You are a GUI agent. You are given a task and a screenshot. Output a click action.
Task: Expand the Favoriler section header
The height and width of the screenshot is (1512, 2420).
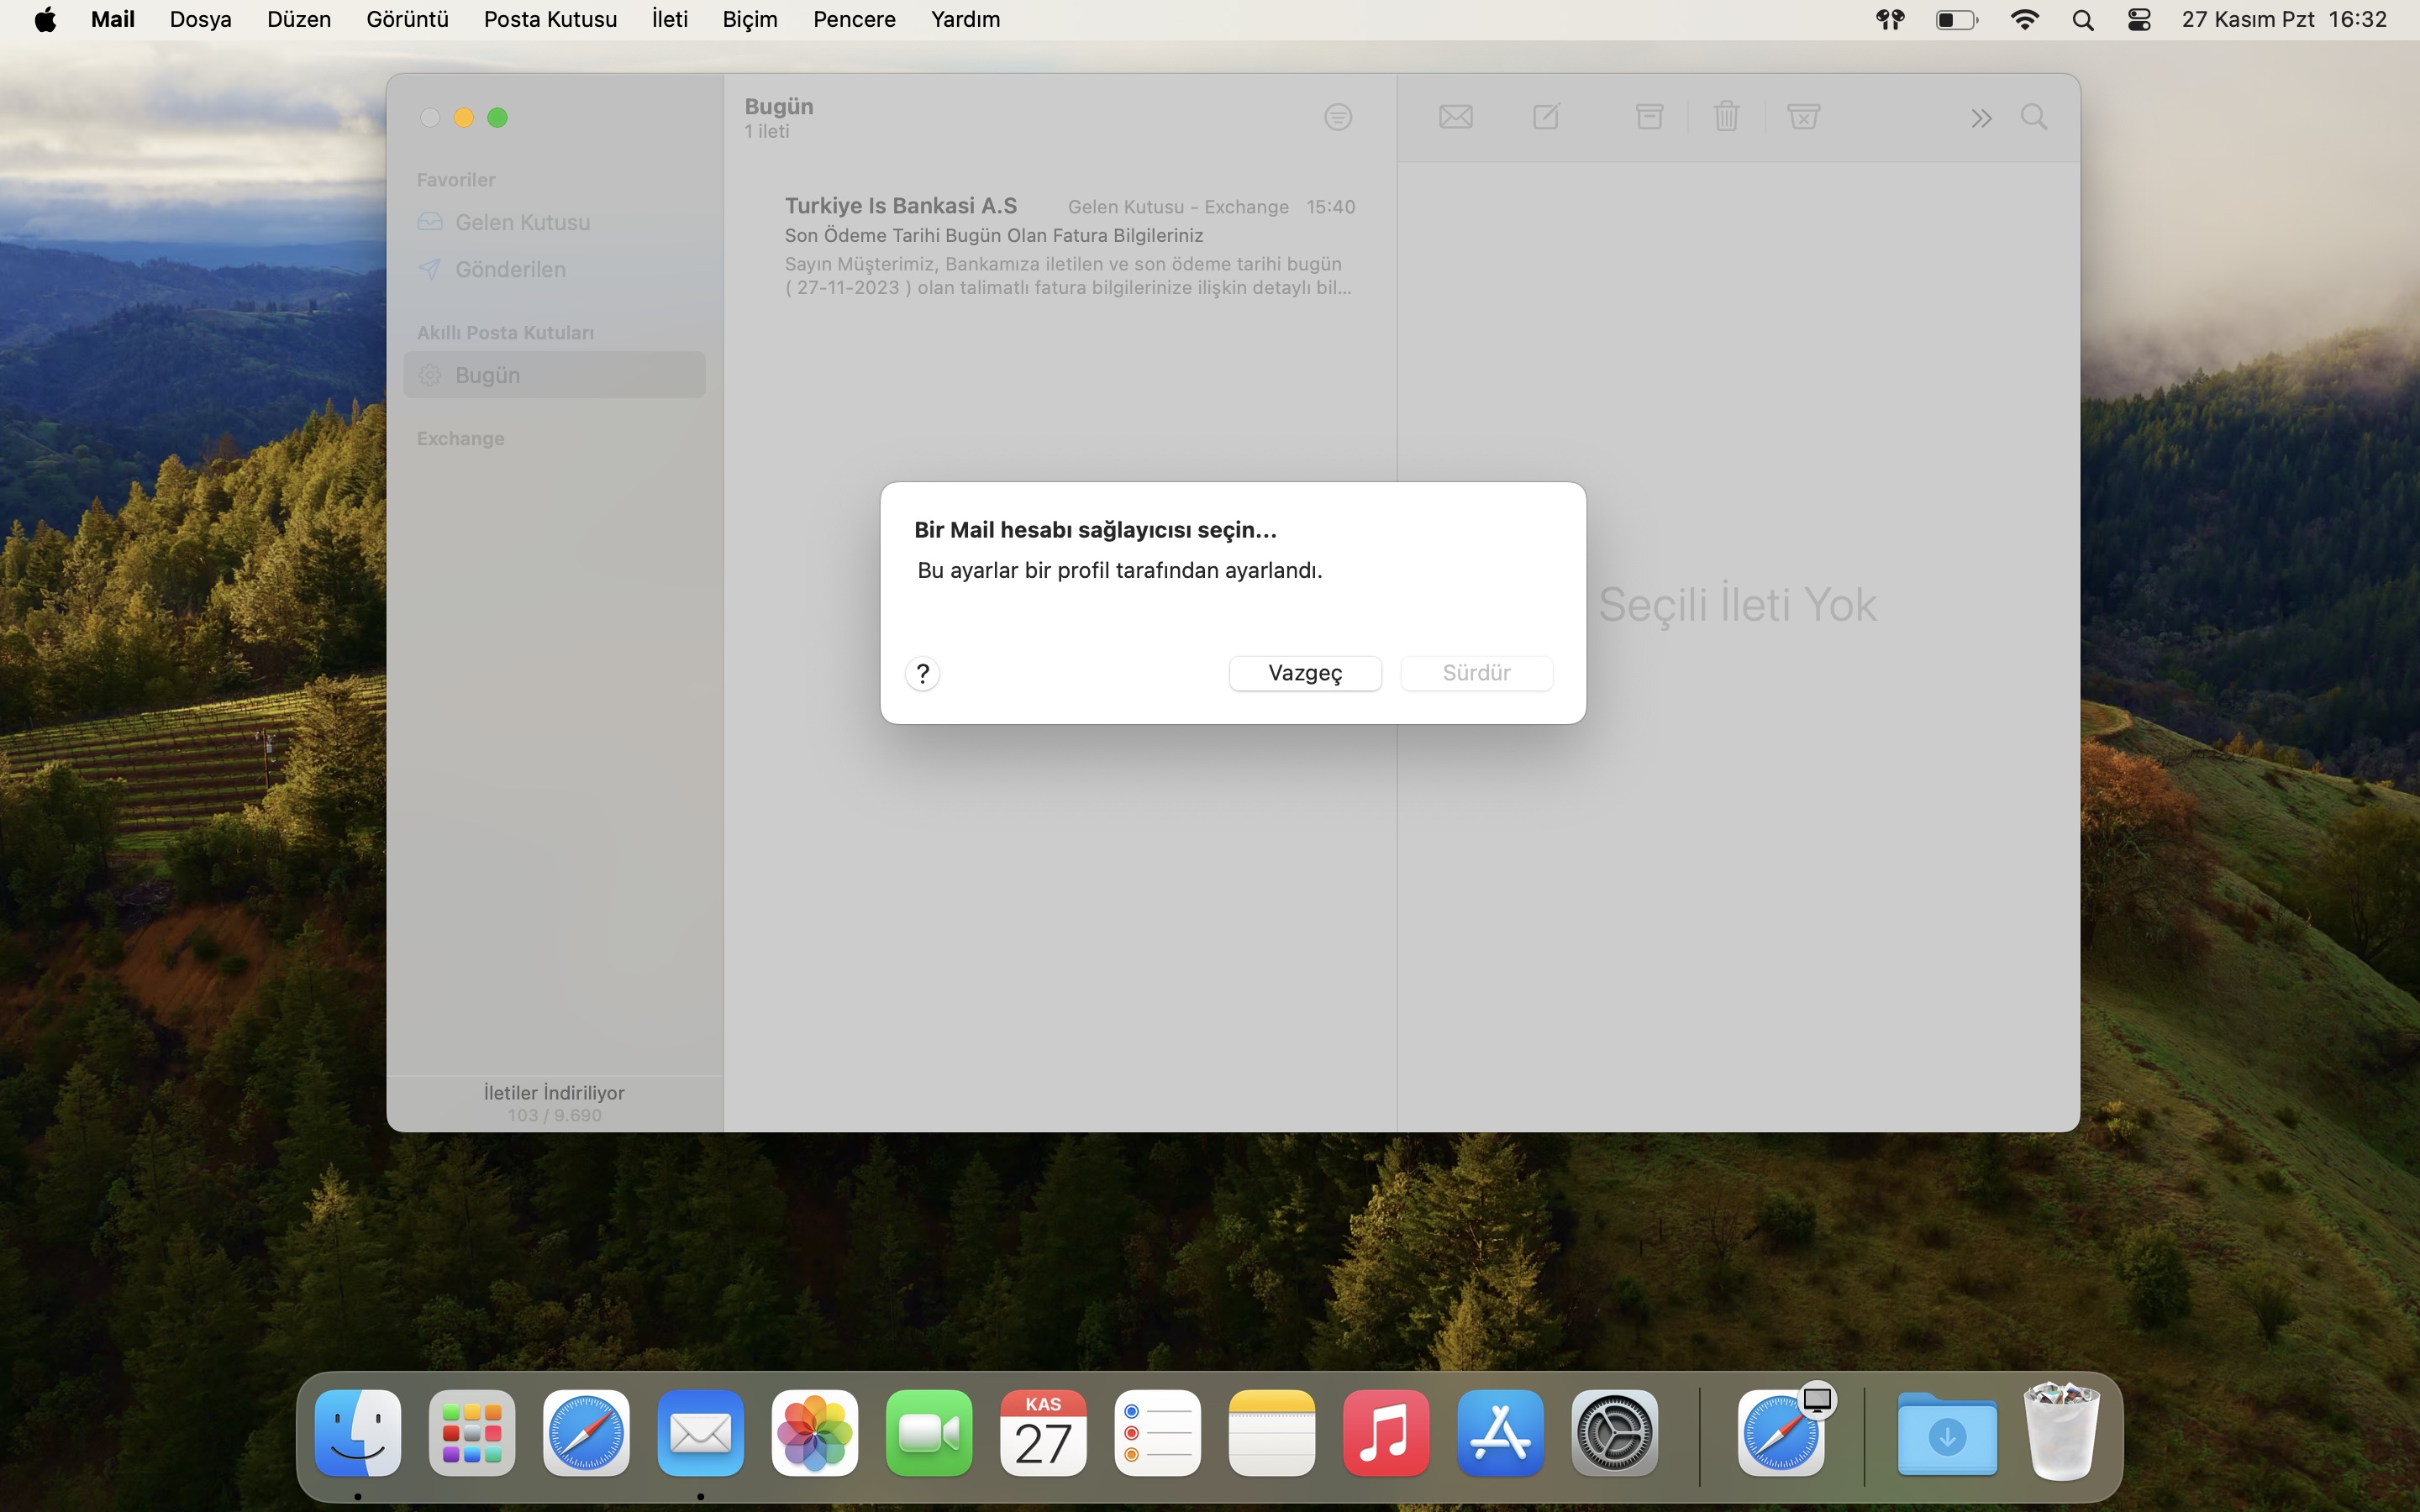pyautogui.click(x=456, y=180)
